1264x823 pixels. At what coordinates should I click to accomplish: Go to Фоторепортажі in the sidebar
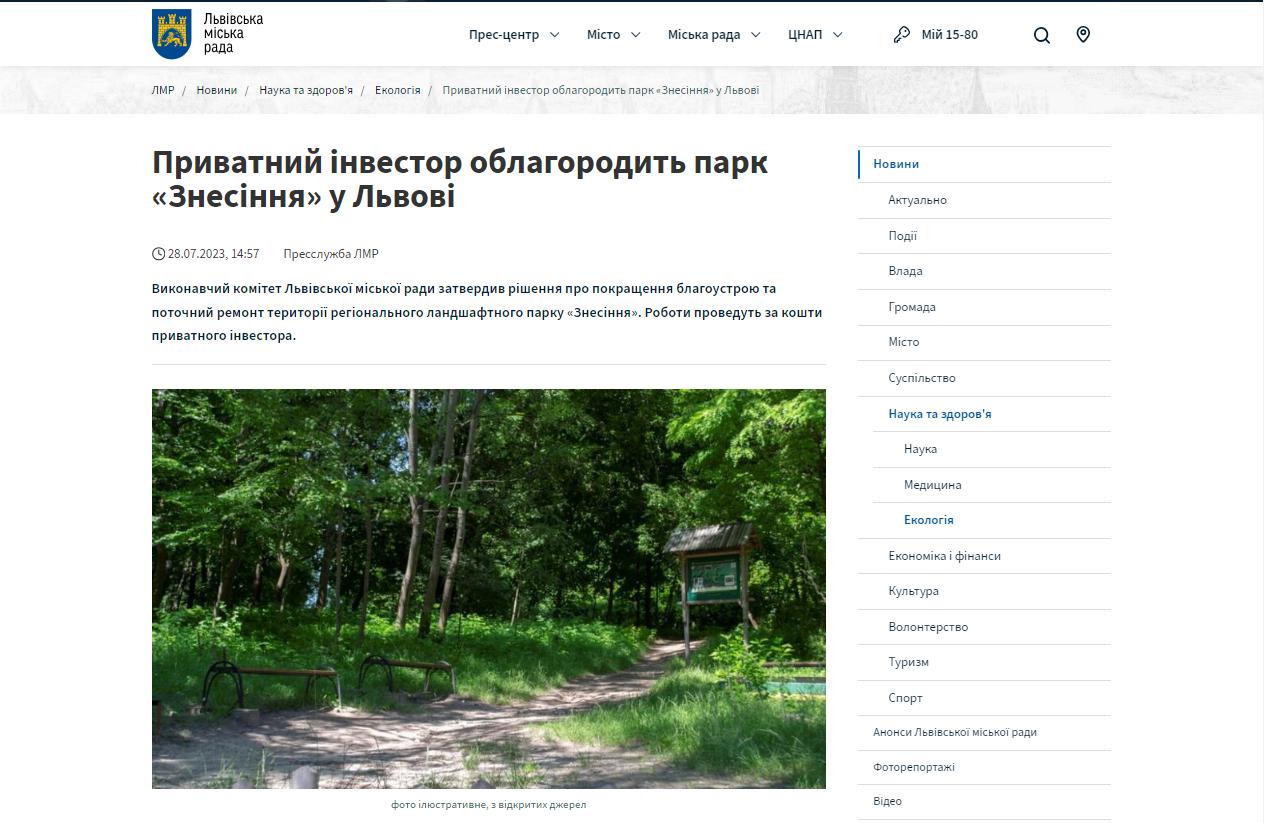click(913, 767)
